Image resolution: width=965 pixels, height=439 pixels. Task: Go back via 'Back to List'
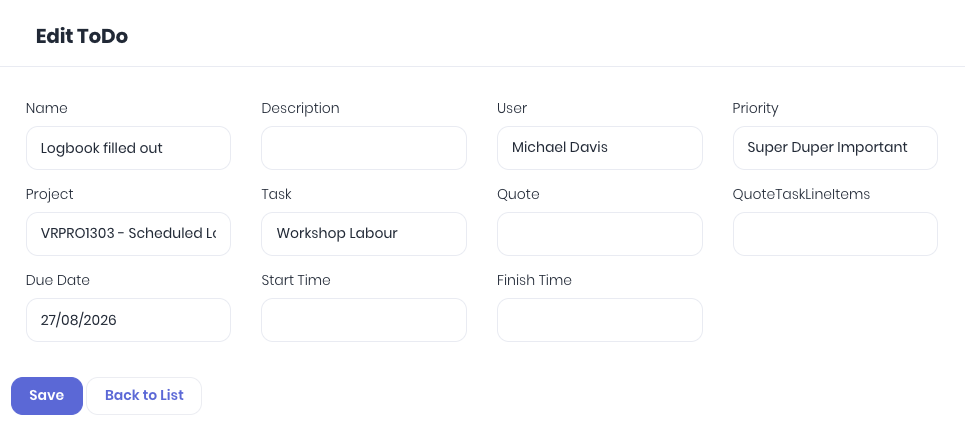click(144, 396)
